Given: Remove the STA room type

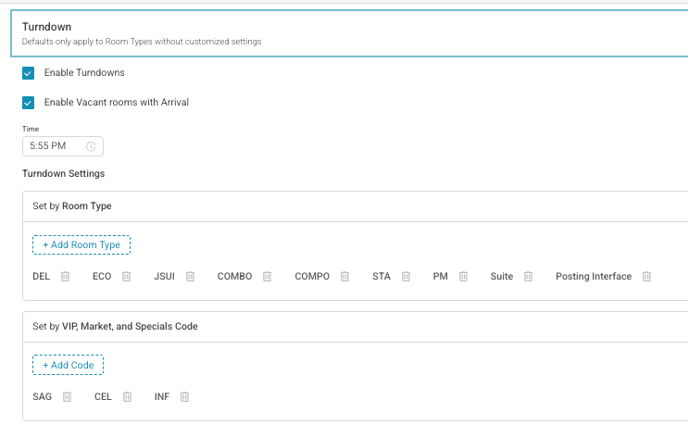Looking at the screenshot, I should pyautogui.click(x=406, y=277).
